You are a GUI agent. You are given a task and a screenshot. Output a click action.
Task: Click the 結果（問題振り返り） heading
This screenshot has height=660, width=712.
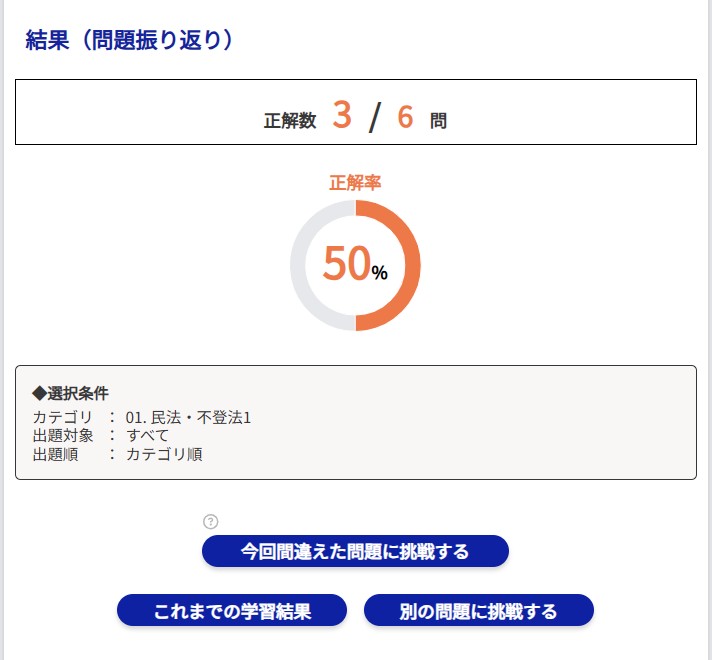point(129,40)
